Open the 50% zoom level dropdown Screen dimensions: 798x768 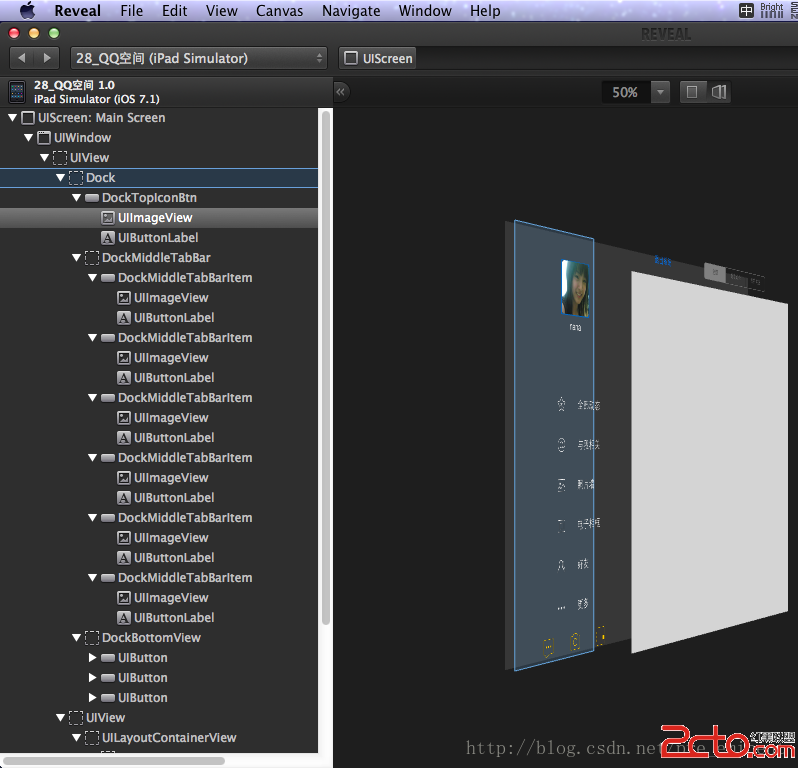659,92
